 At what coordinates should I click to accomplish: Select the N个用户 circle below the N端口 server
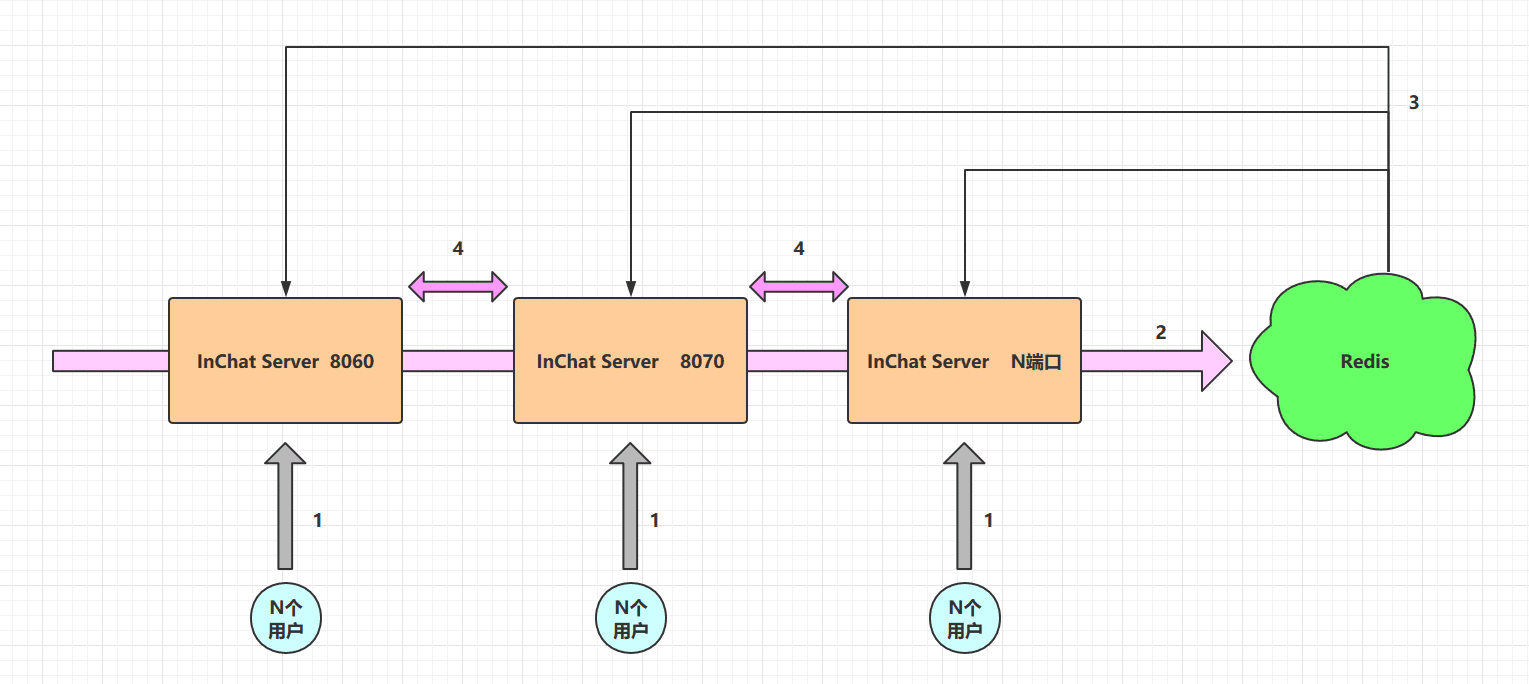click(964, 619)
